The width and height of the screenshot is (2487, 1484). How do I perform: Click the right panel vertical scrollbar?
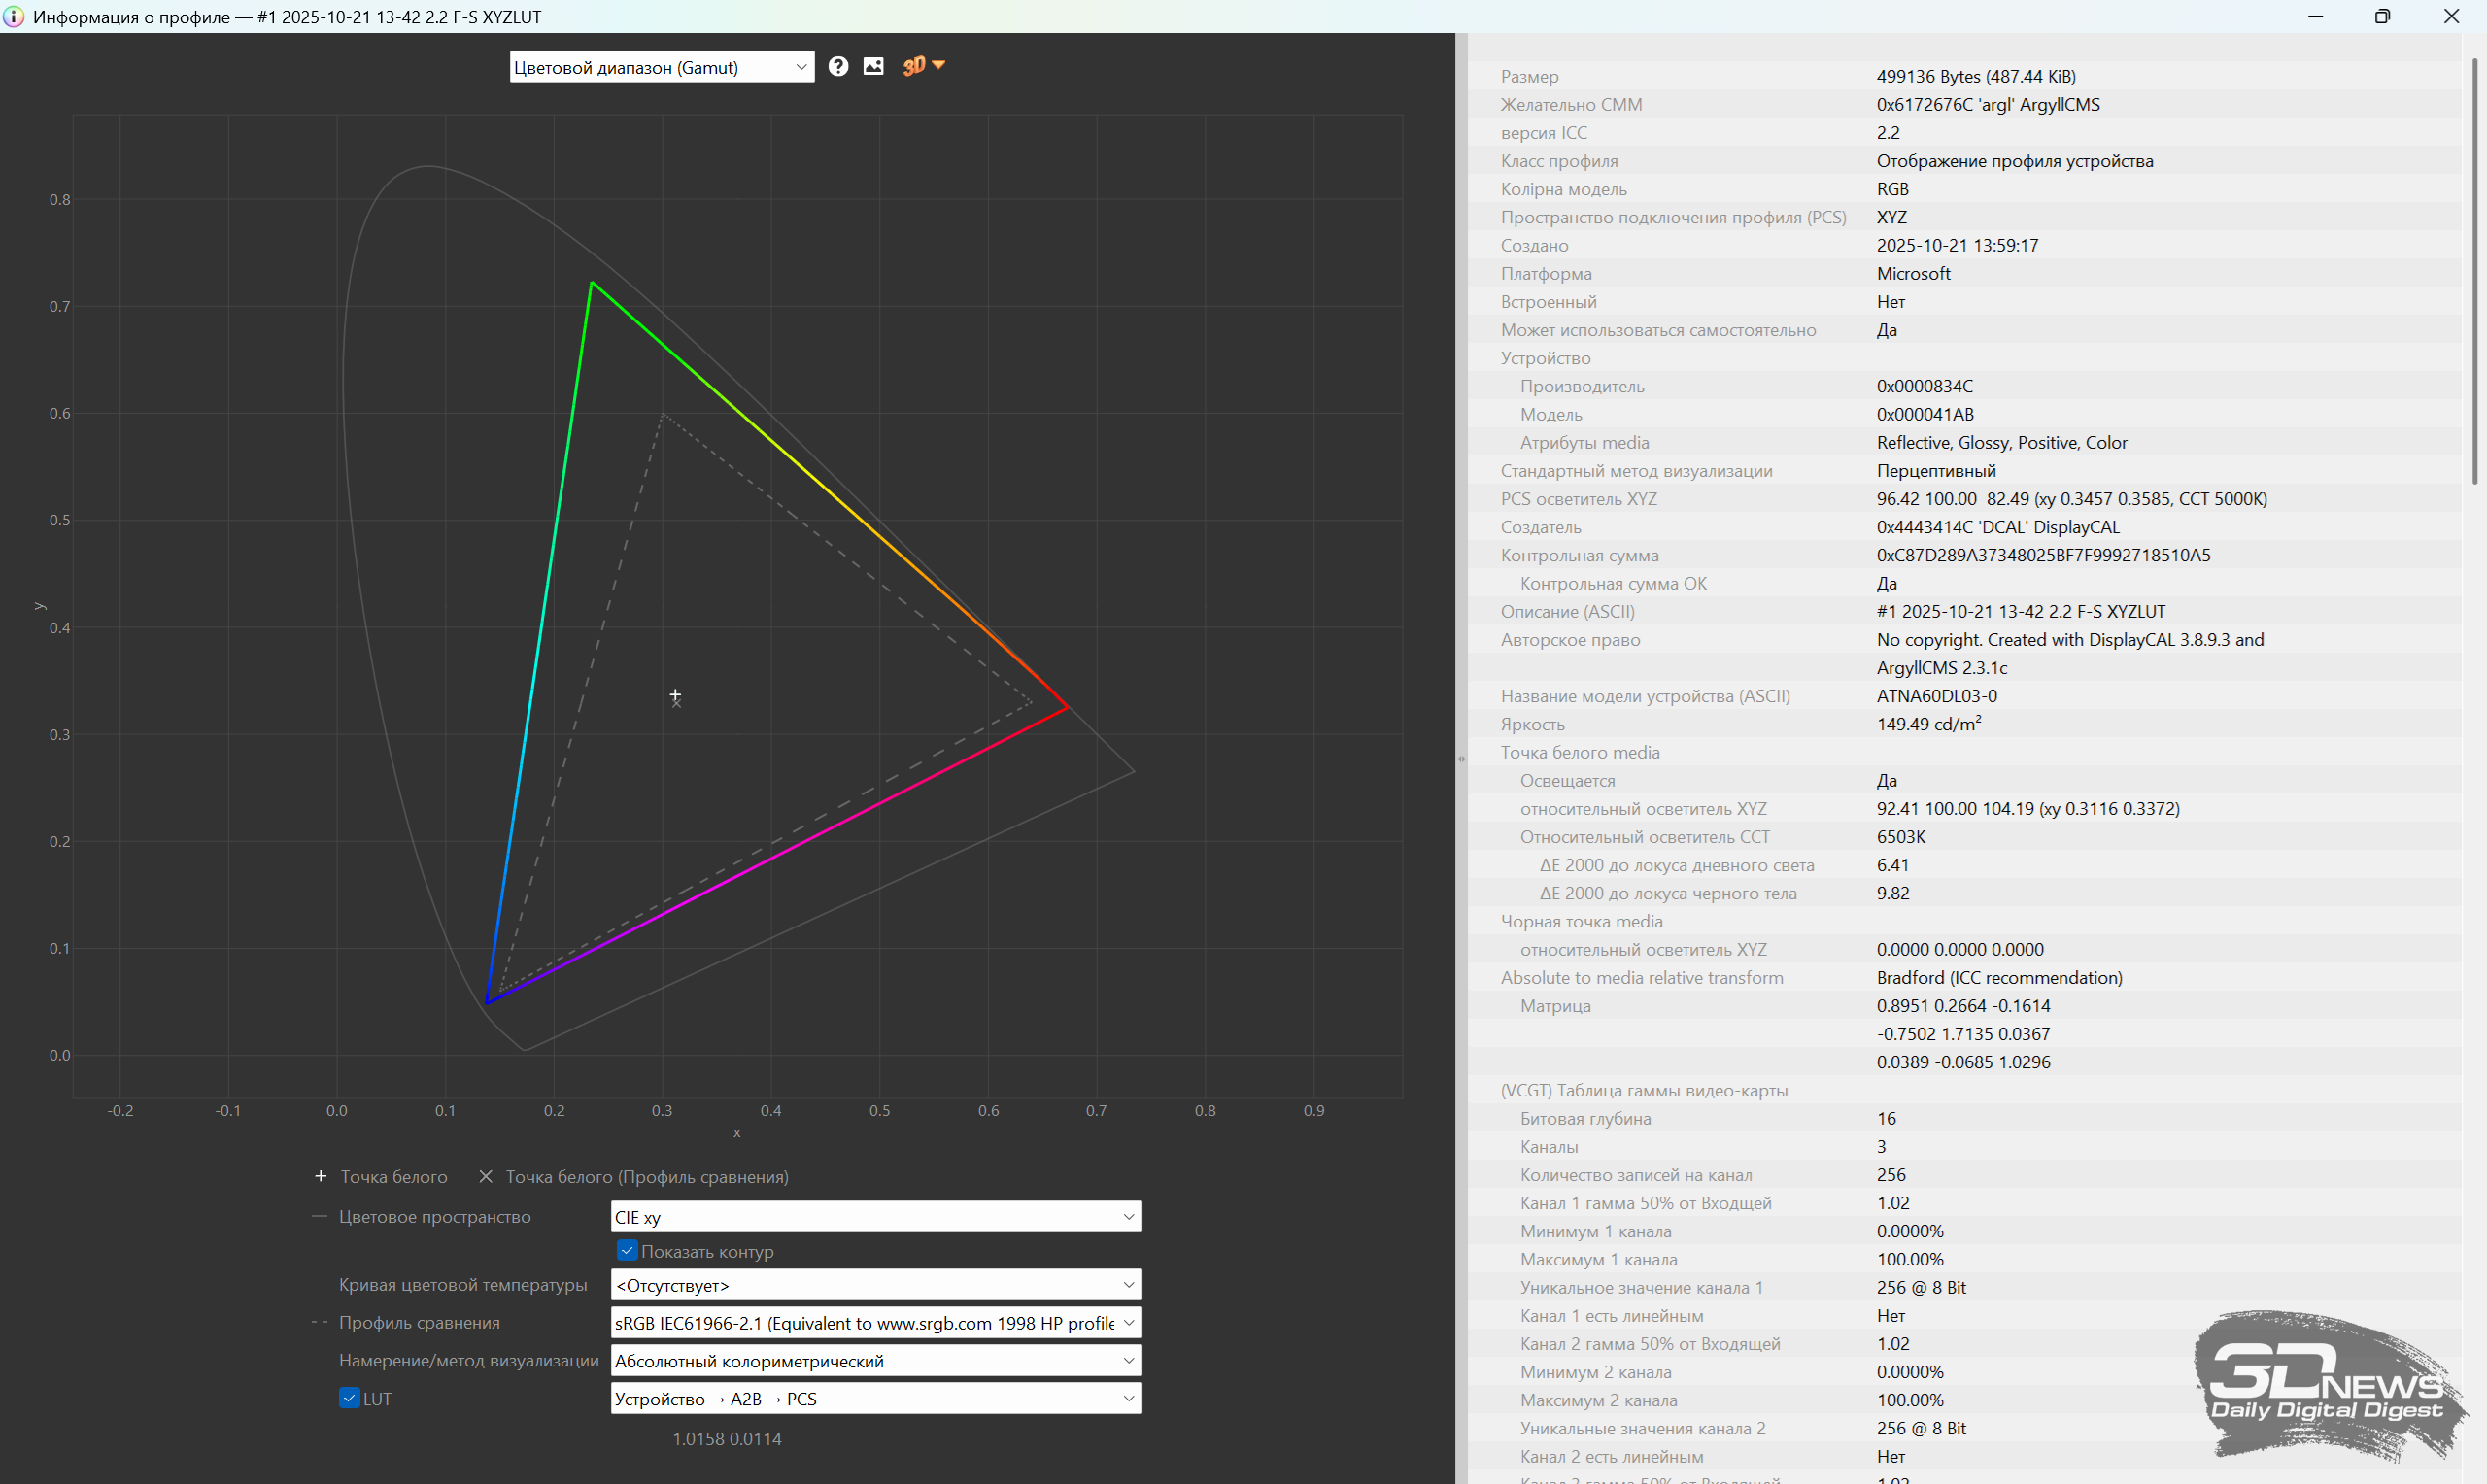point(2475,270)
